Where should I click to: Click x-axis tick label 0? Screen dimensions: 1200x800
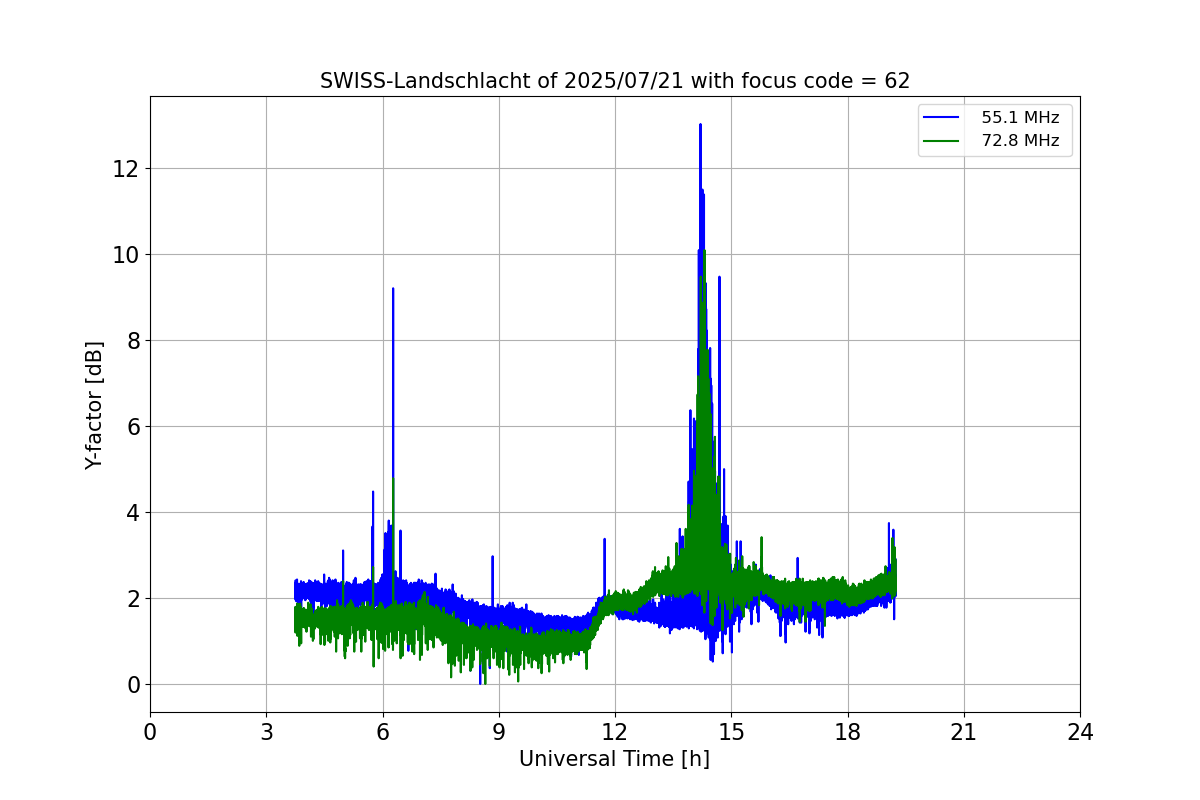[150, 732]
